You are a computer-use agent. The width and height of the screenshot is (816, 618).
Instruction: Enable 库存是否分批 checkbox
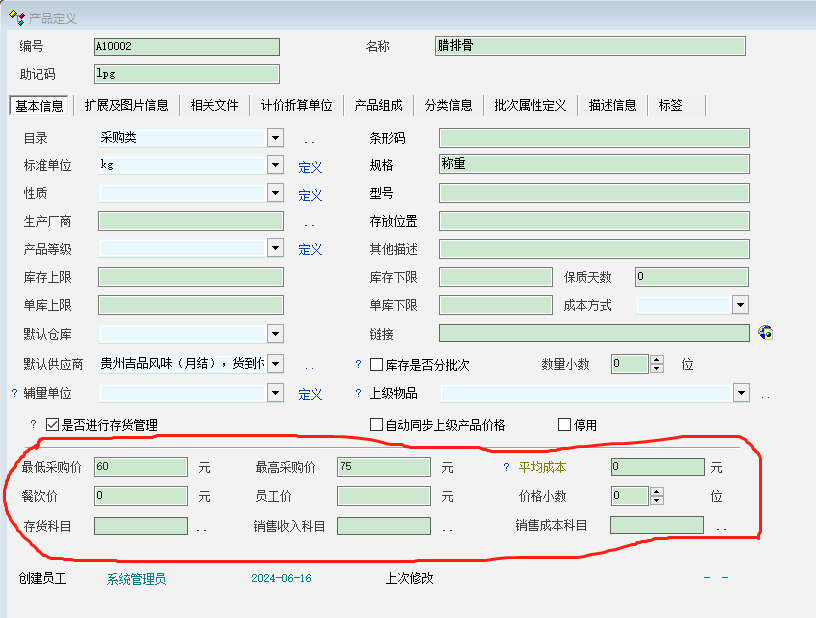click(x=377, y=365)
